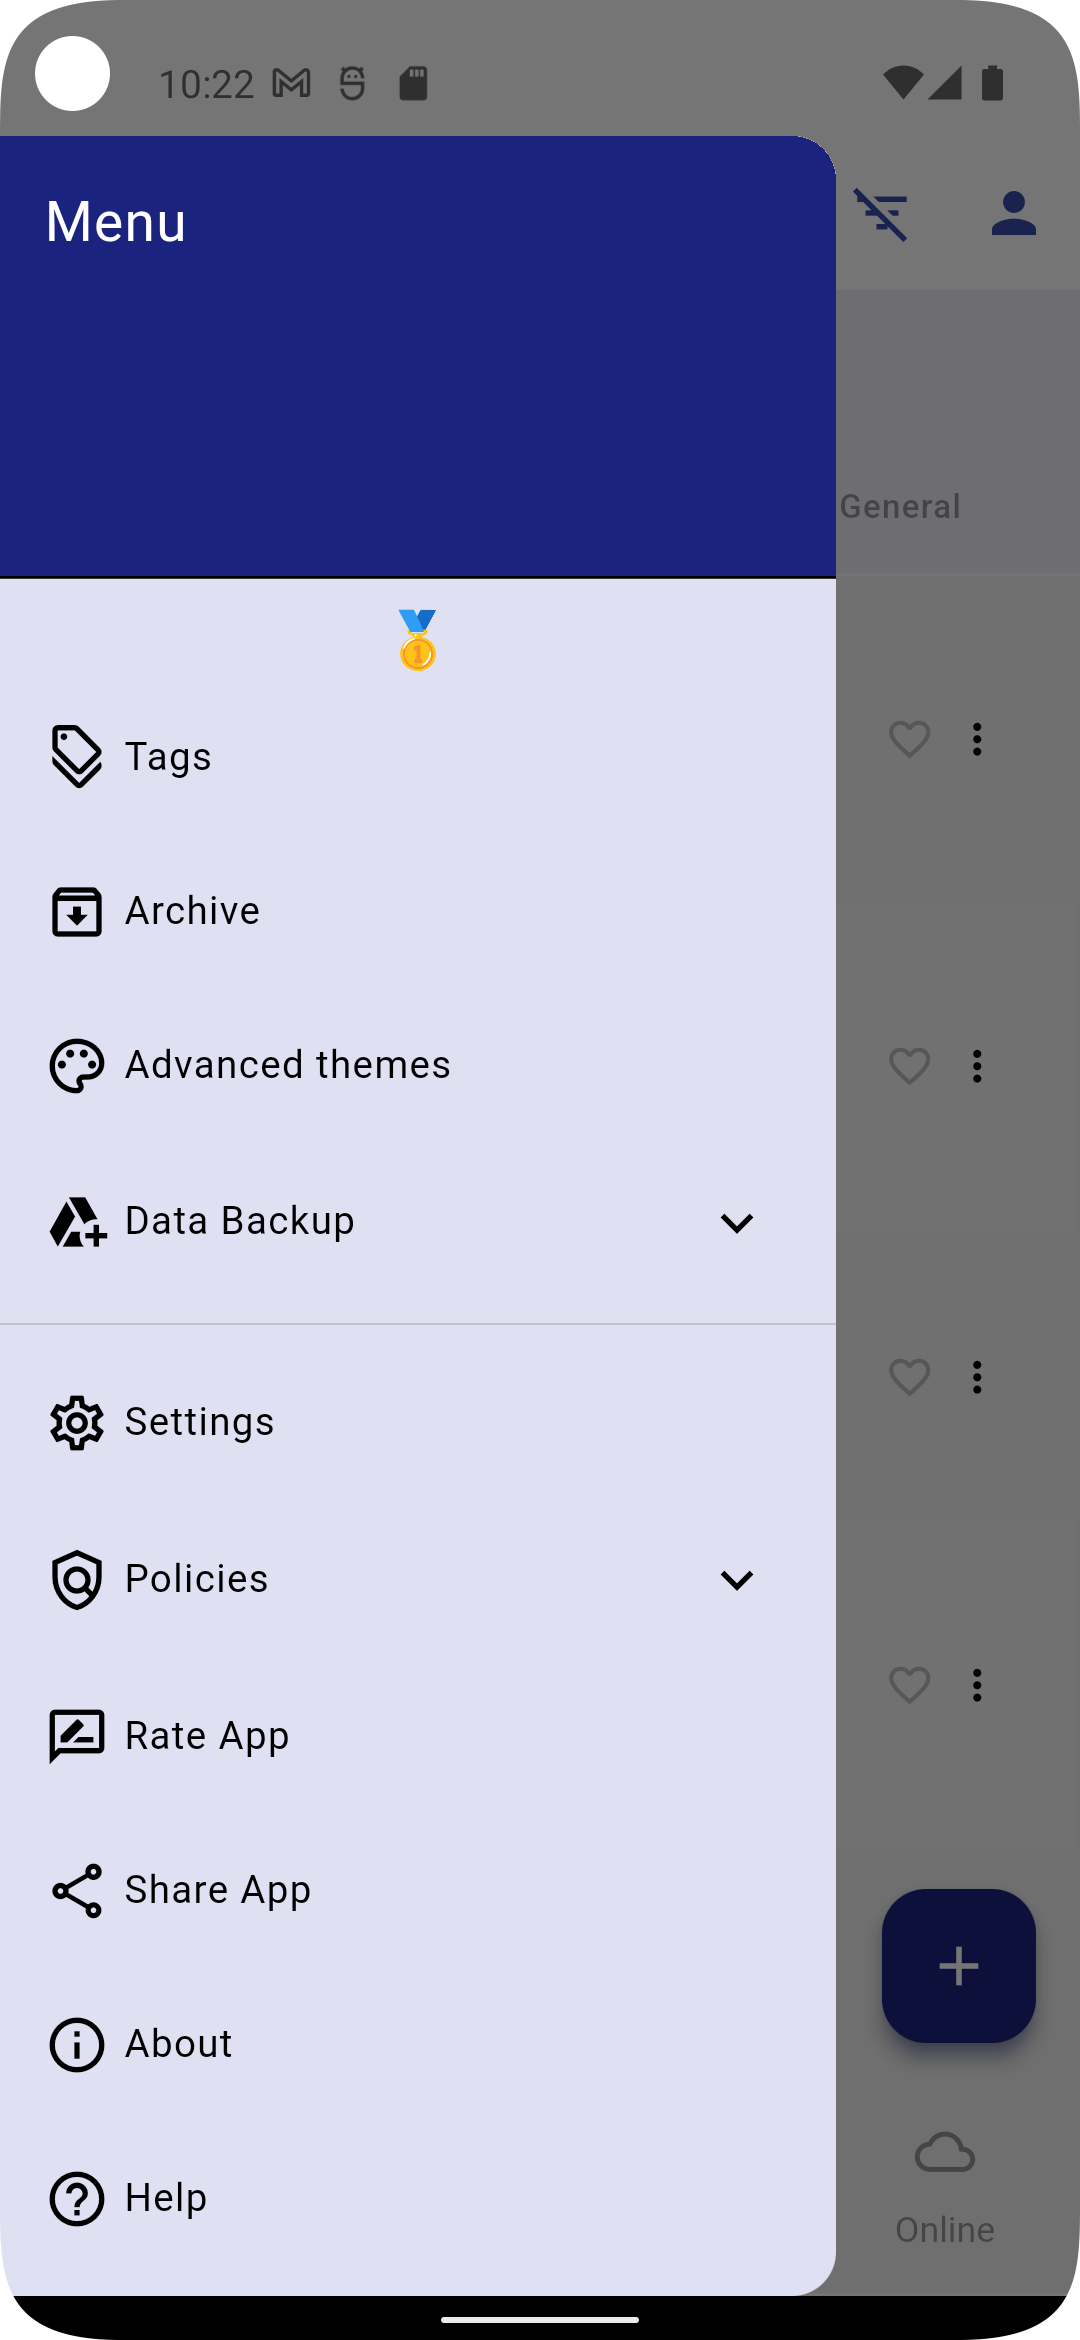Open the user profile icon

click(x=1013, y=214)
